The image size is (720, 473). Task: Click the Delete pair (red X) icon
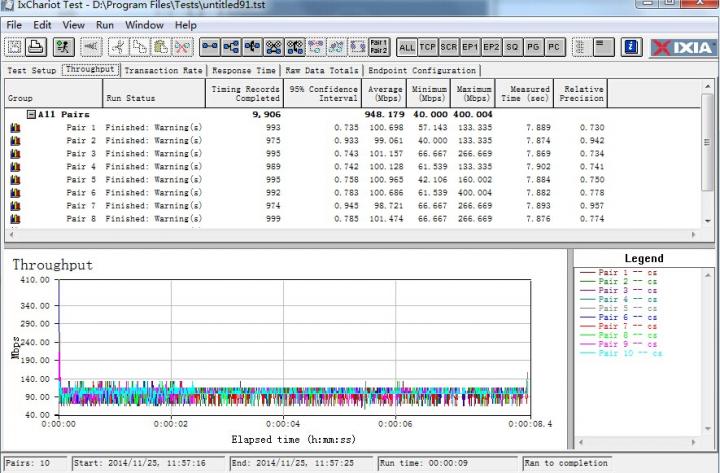click(x=182, y=47)
